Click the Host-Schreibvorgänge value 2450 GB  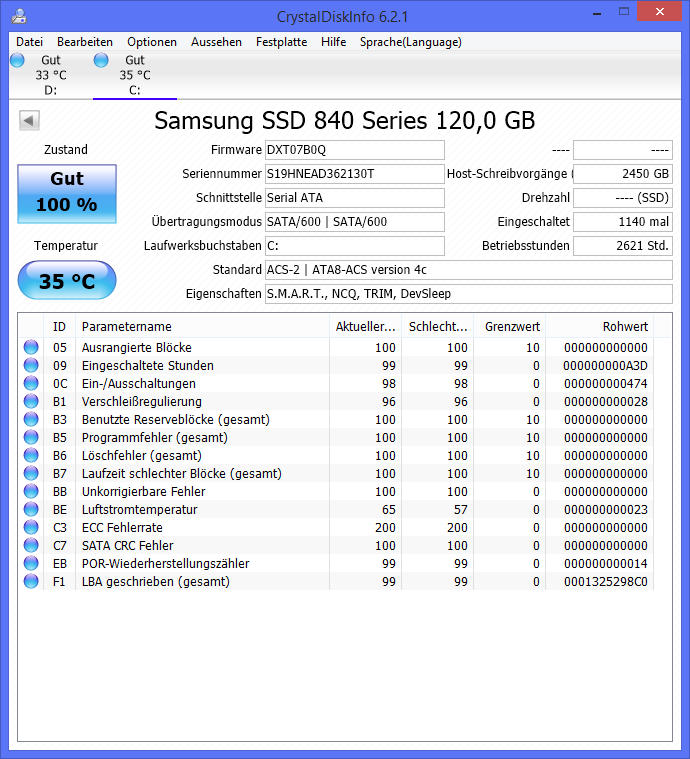pos(623,174)
